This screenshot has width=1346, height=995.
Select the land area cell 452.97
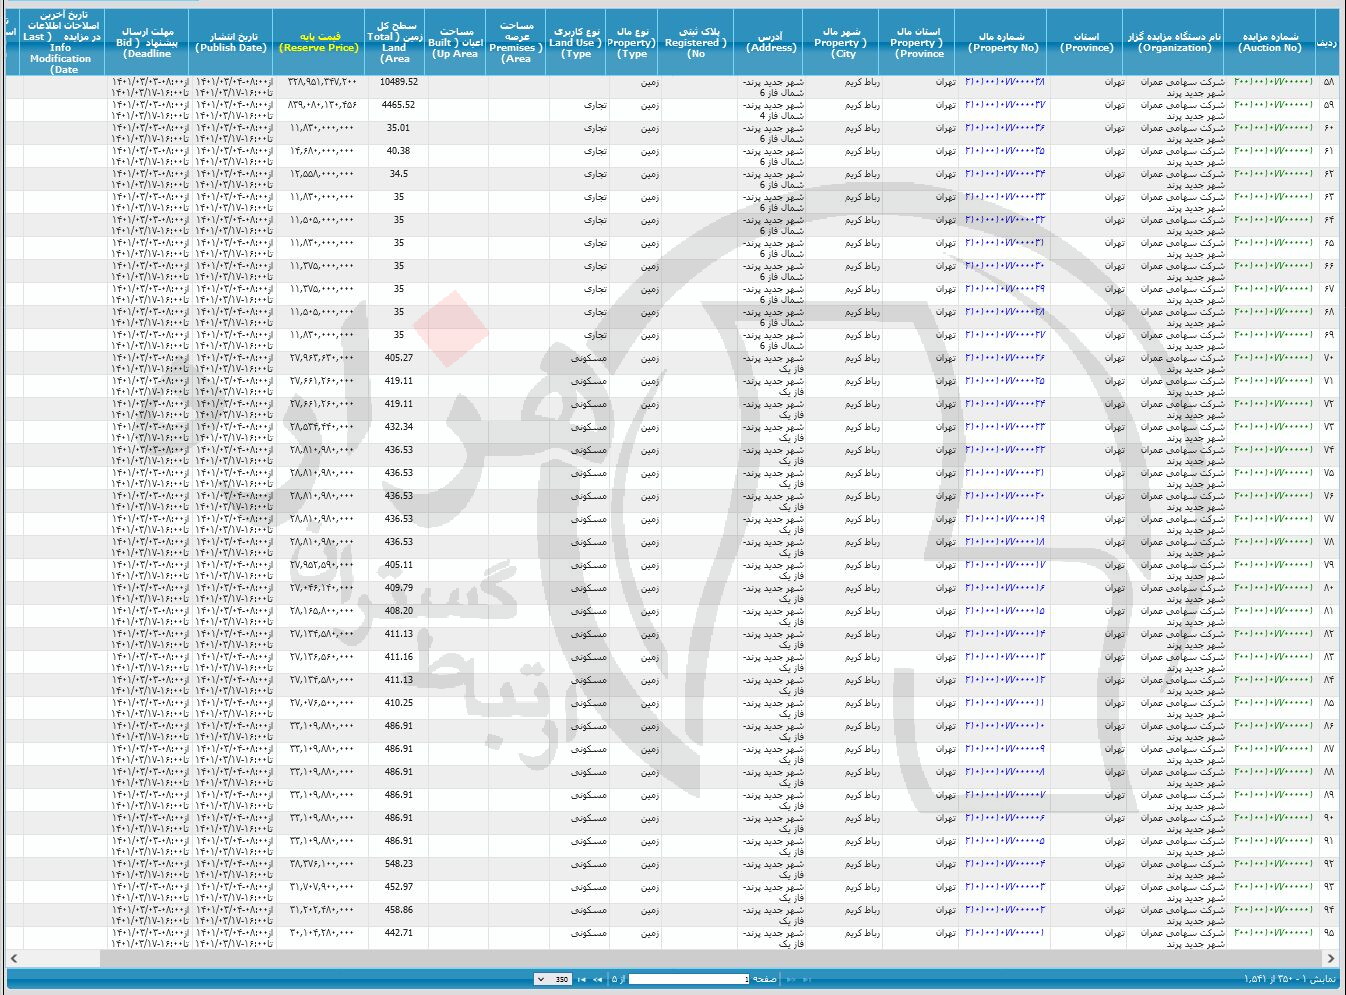coord(398,887)
